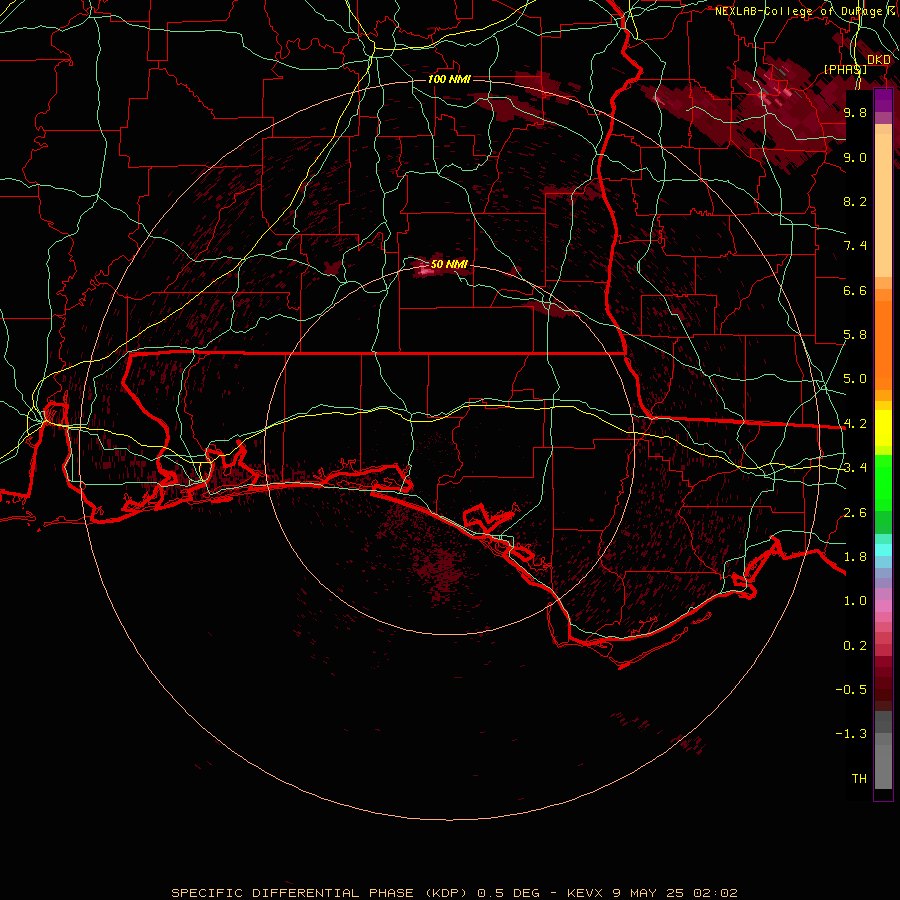Viewport: 900px width, 900px height.
Task: Click the -1.3 scale value
Action: [851, 734]
